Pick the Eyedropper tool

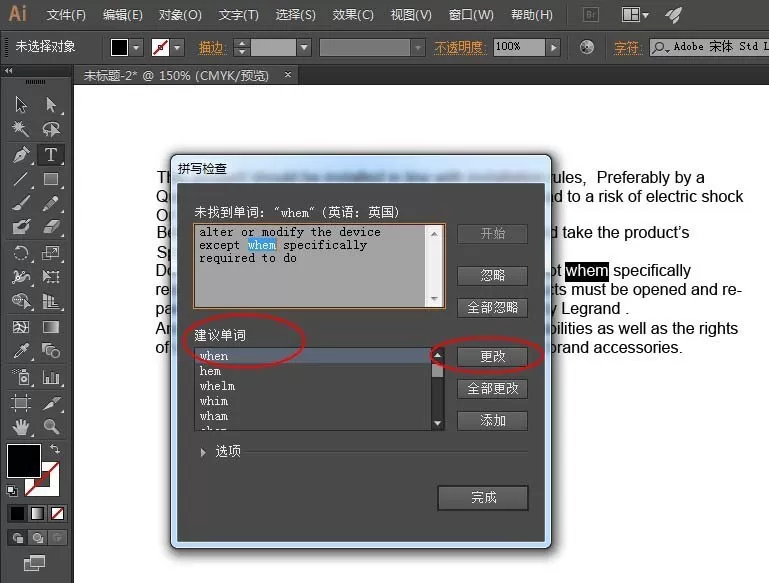click(x=21, y=351)
